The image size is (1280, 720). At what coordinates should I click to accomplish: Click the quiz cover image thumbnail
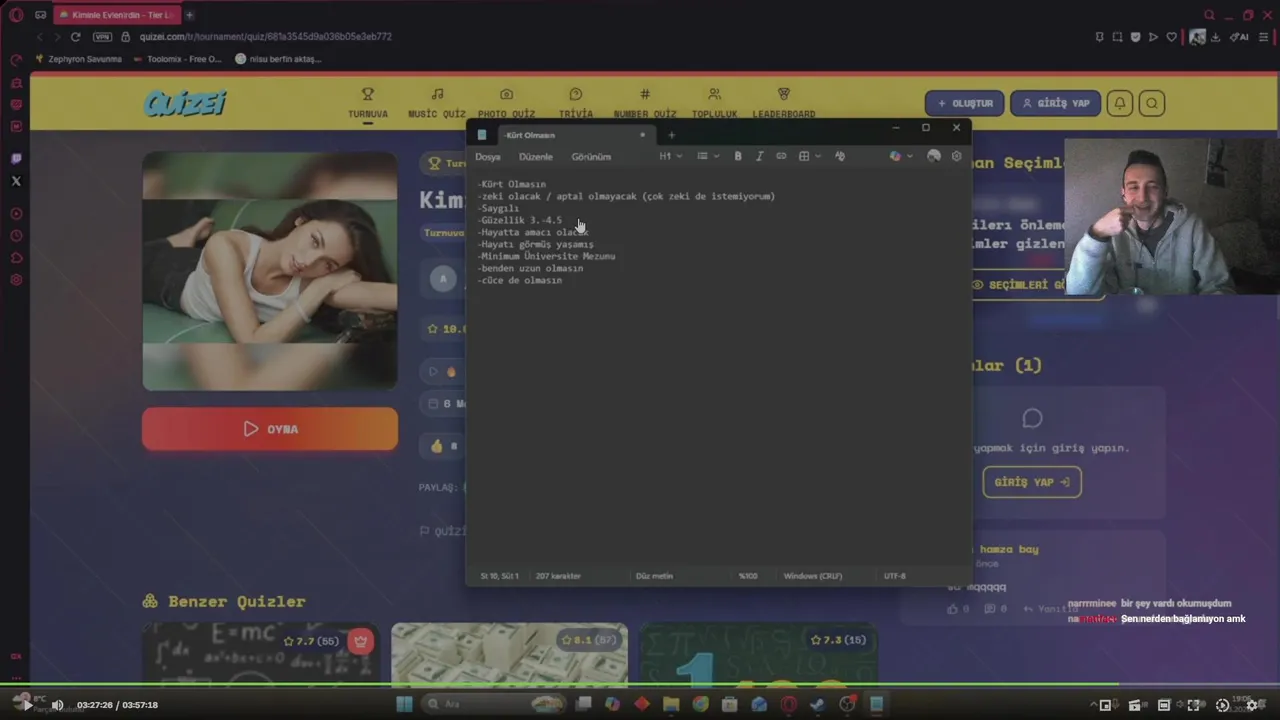pos(270,271)
